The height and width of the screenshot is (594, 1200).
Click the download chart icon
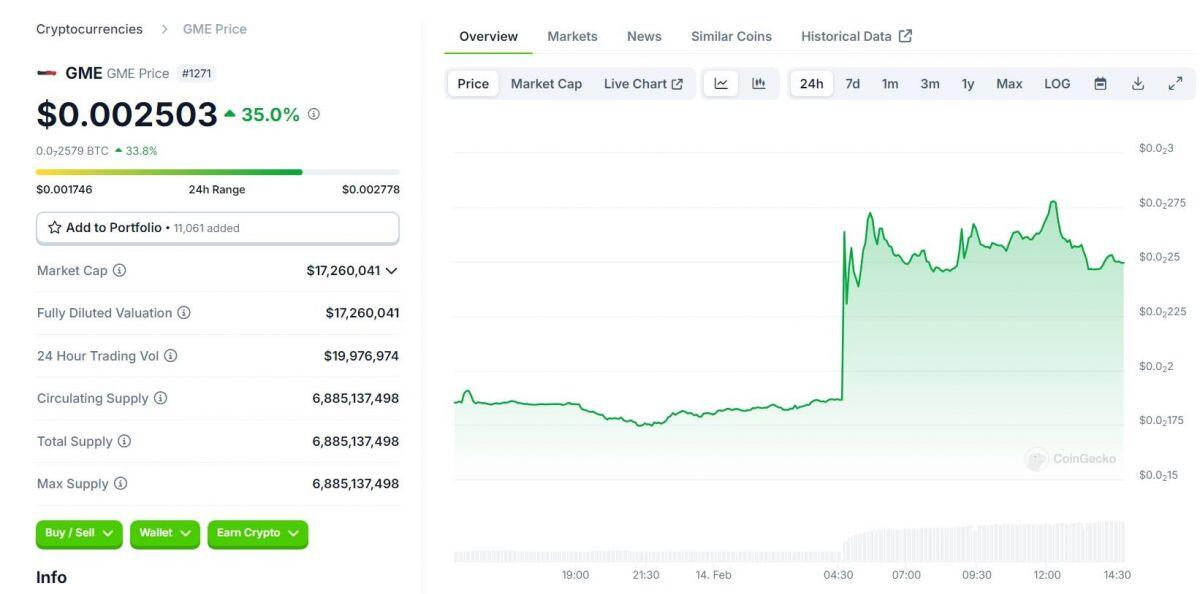(x=1138, y=83)
